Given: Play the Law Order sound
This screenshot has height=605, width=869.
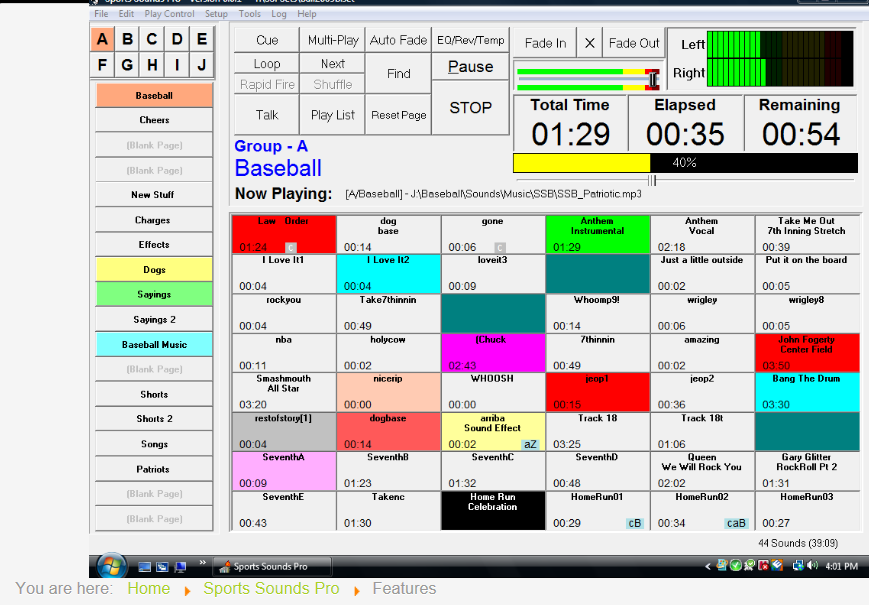Looking at the screenshot, I should pos(284,234).
